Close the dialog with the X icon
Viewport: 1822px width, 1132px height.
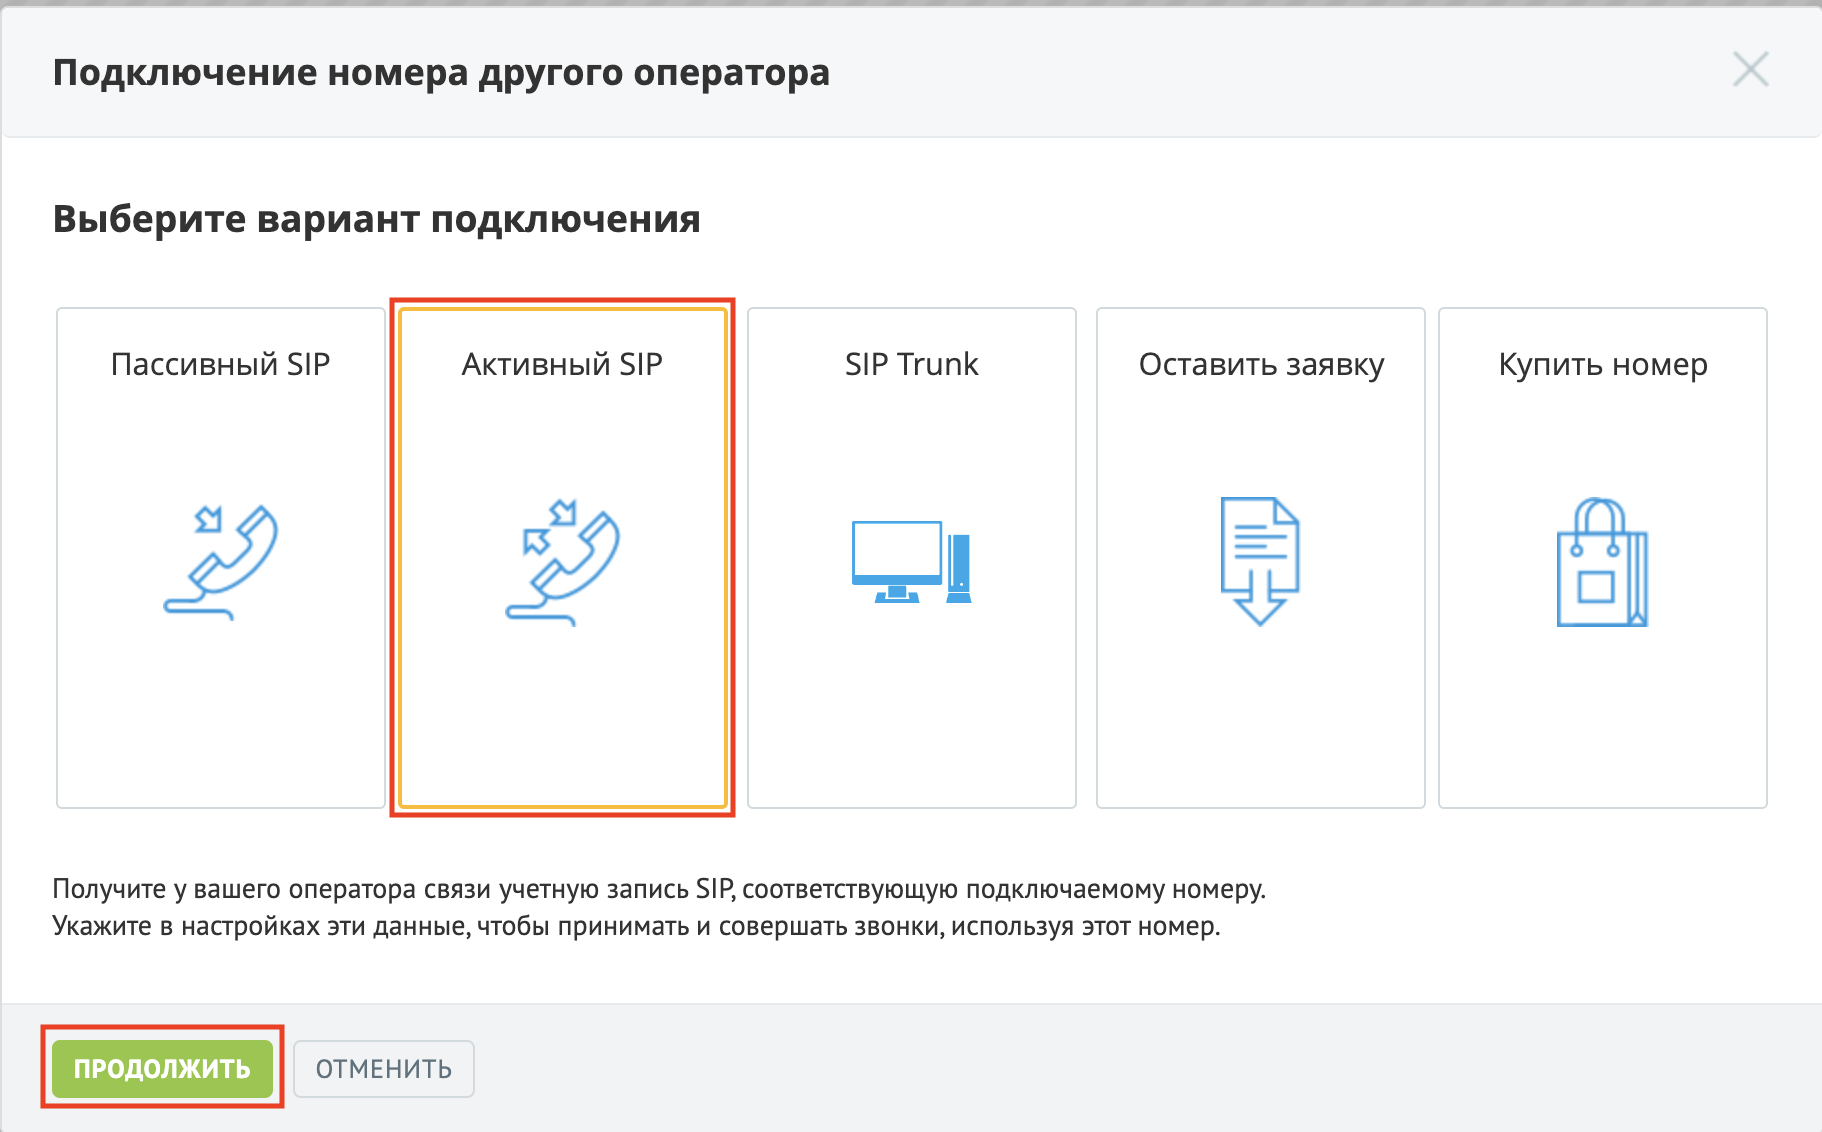point(1750,70)
